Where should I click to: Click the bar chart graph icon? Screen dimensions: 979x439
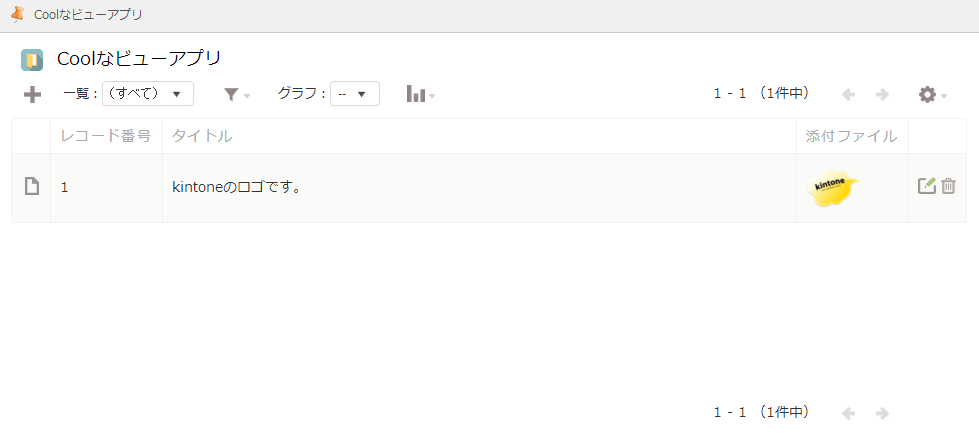[416, 94]
